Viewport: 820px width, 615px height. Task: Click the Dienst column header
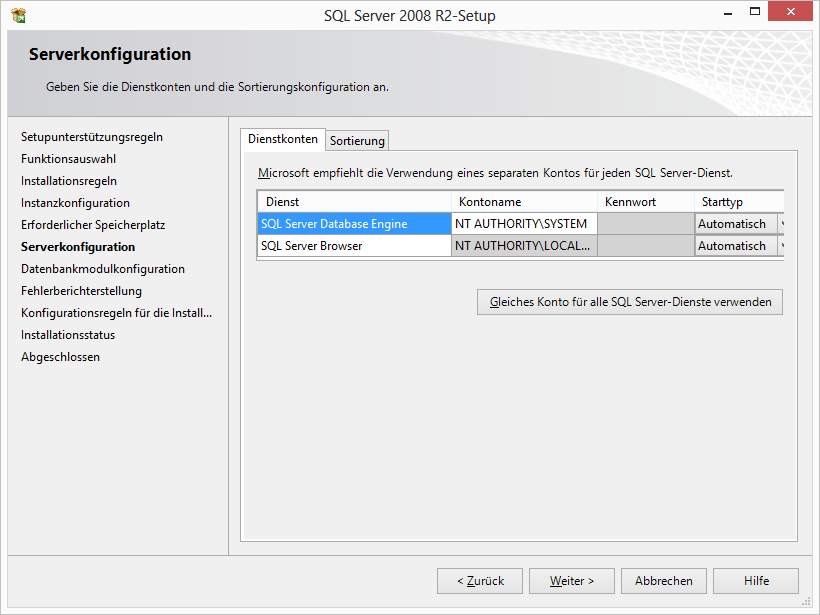pyautogui.click(x=355, y=202)
